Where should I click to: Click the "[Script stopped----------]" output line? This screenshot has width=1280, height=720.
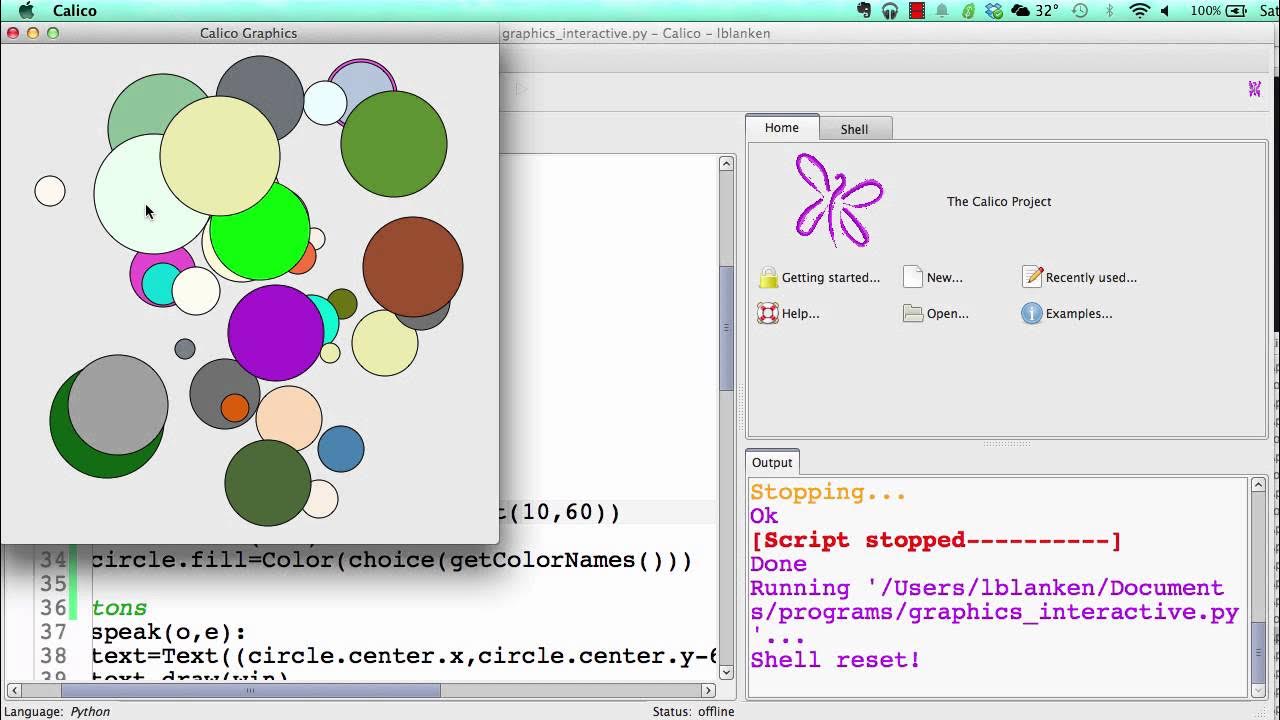click(936, 540)
